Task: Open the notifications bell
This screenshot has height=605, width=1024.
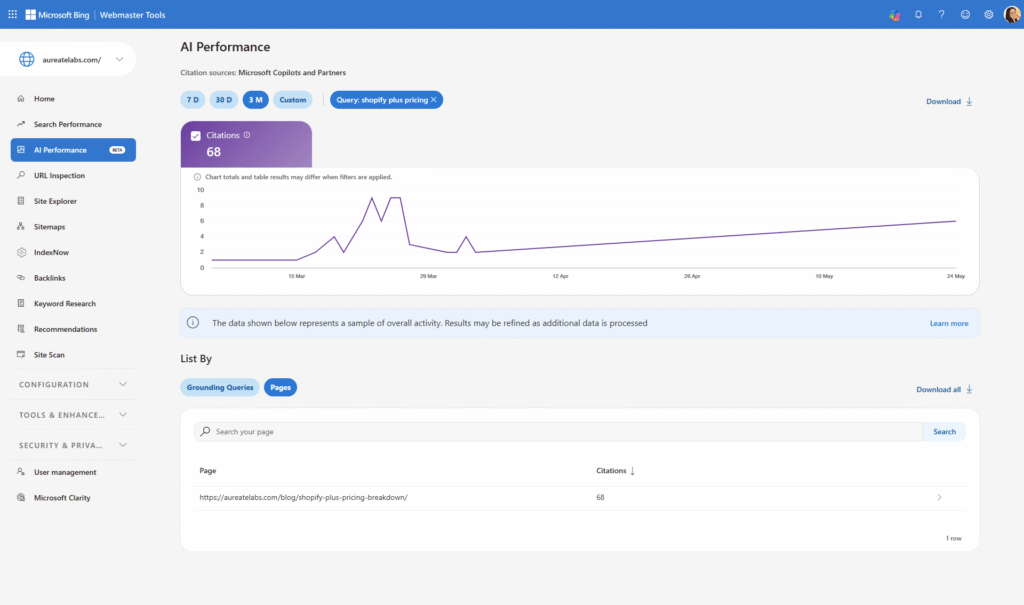Action: pos(918,14)
